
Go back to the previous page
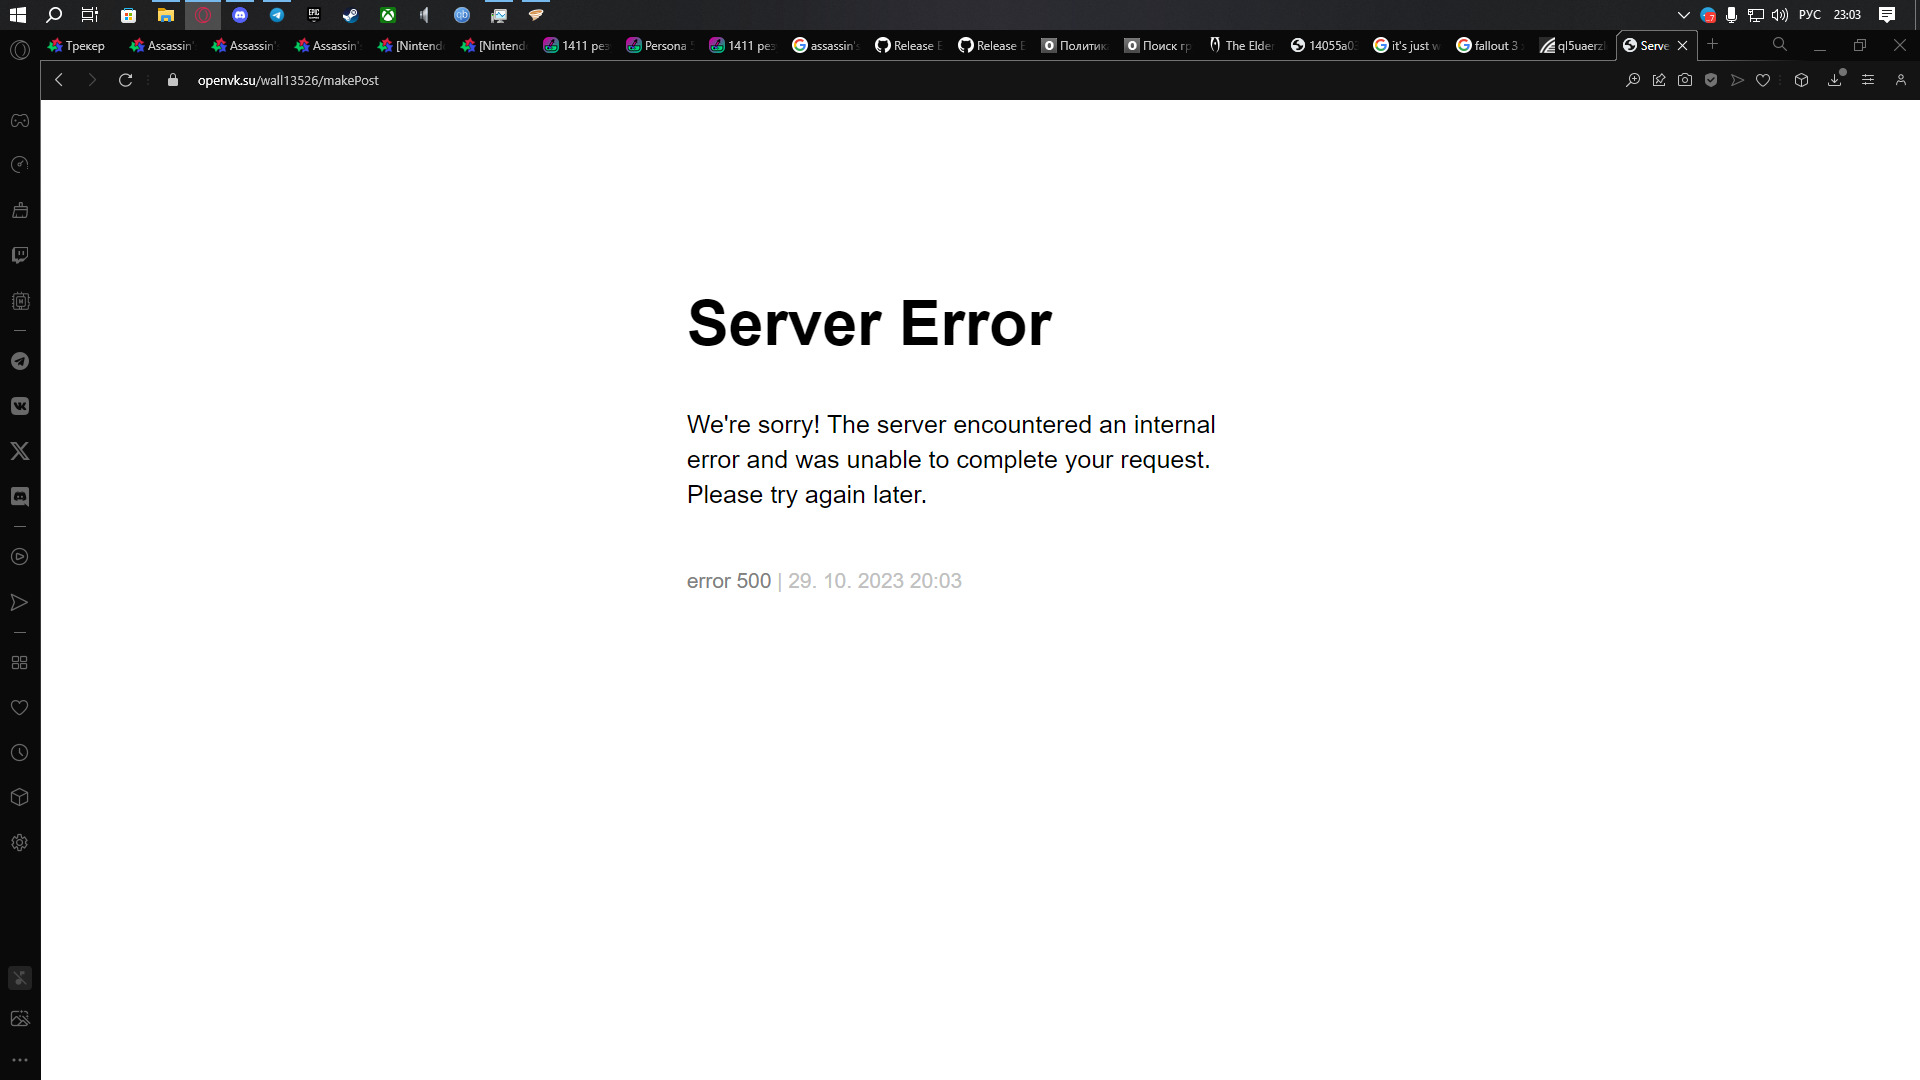[59, 80]
